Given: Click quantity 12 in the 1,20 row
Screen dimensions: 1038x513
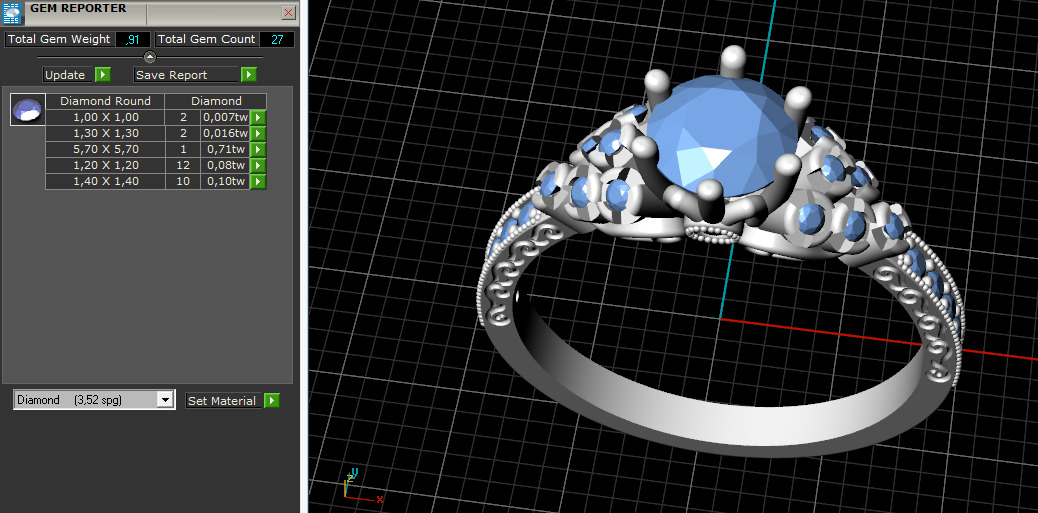Looking at the screenshot, I should tap(183, 165).
